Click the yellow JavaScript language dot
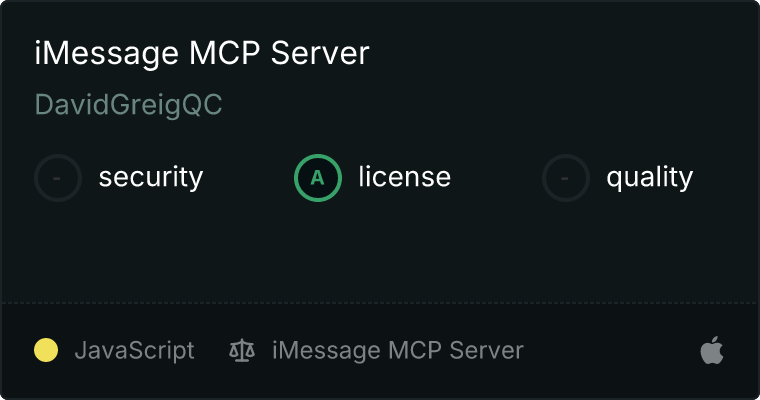This screenshot has height=400, width=760. point(46,350)
